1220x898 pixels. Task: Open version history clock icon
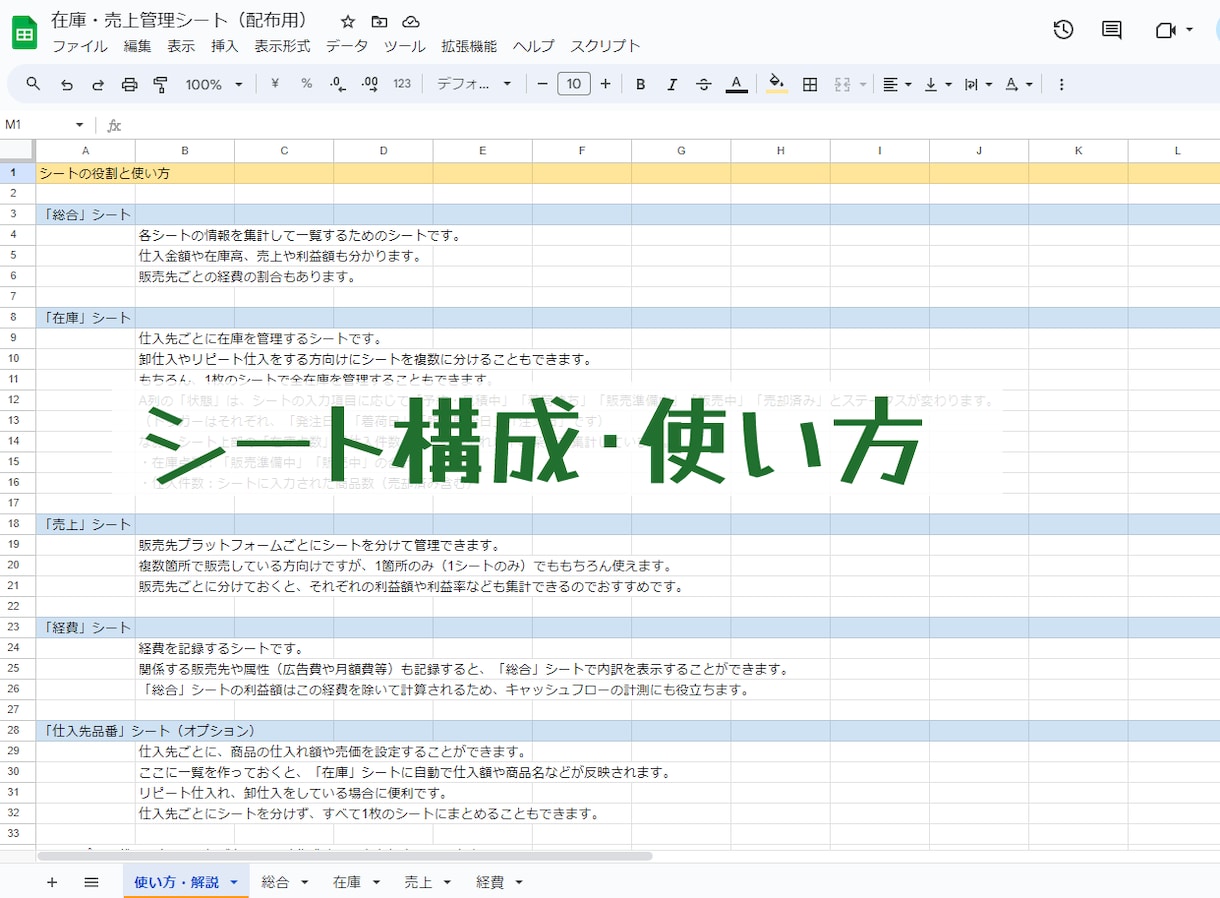[1063, 30]
